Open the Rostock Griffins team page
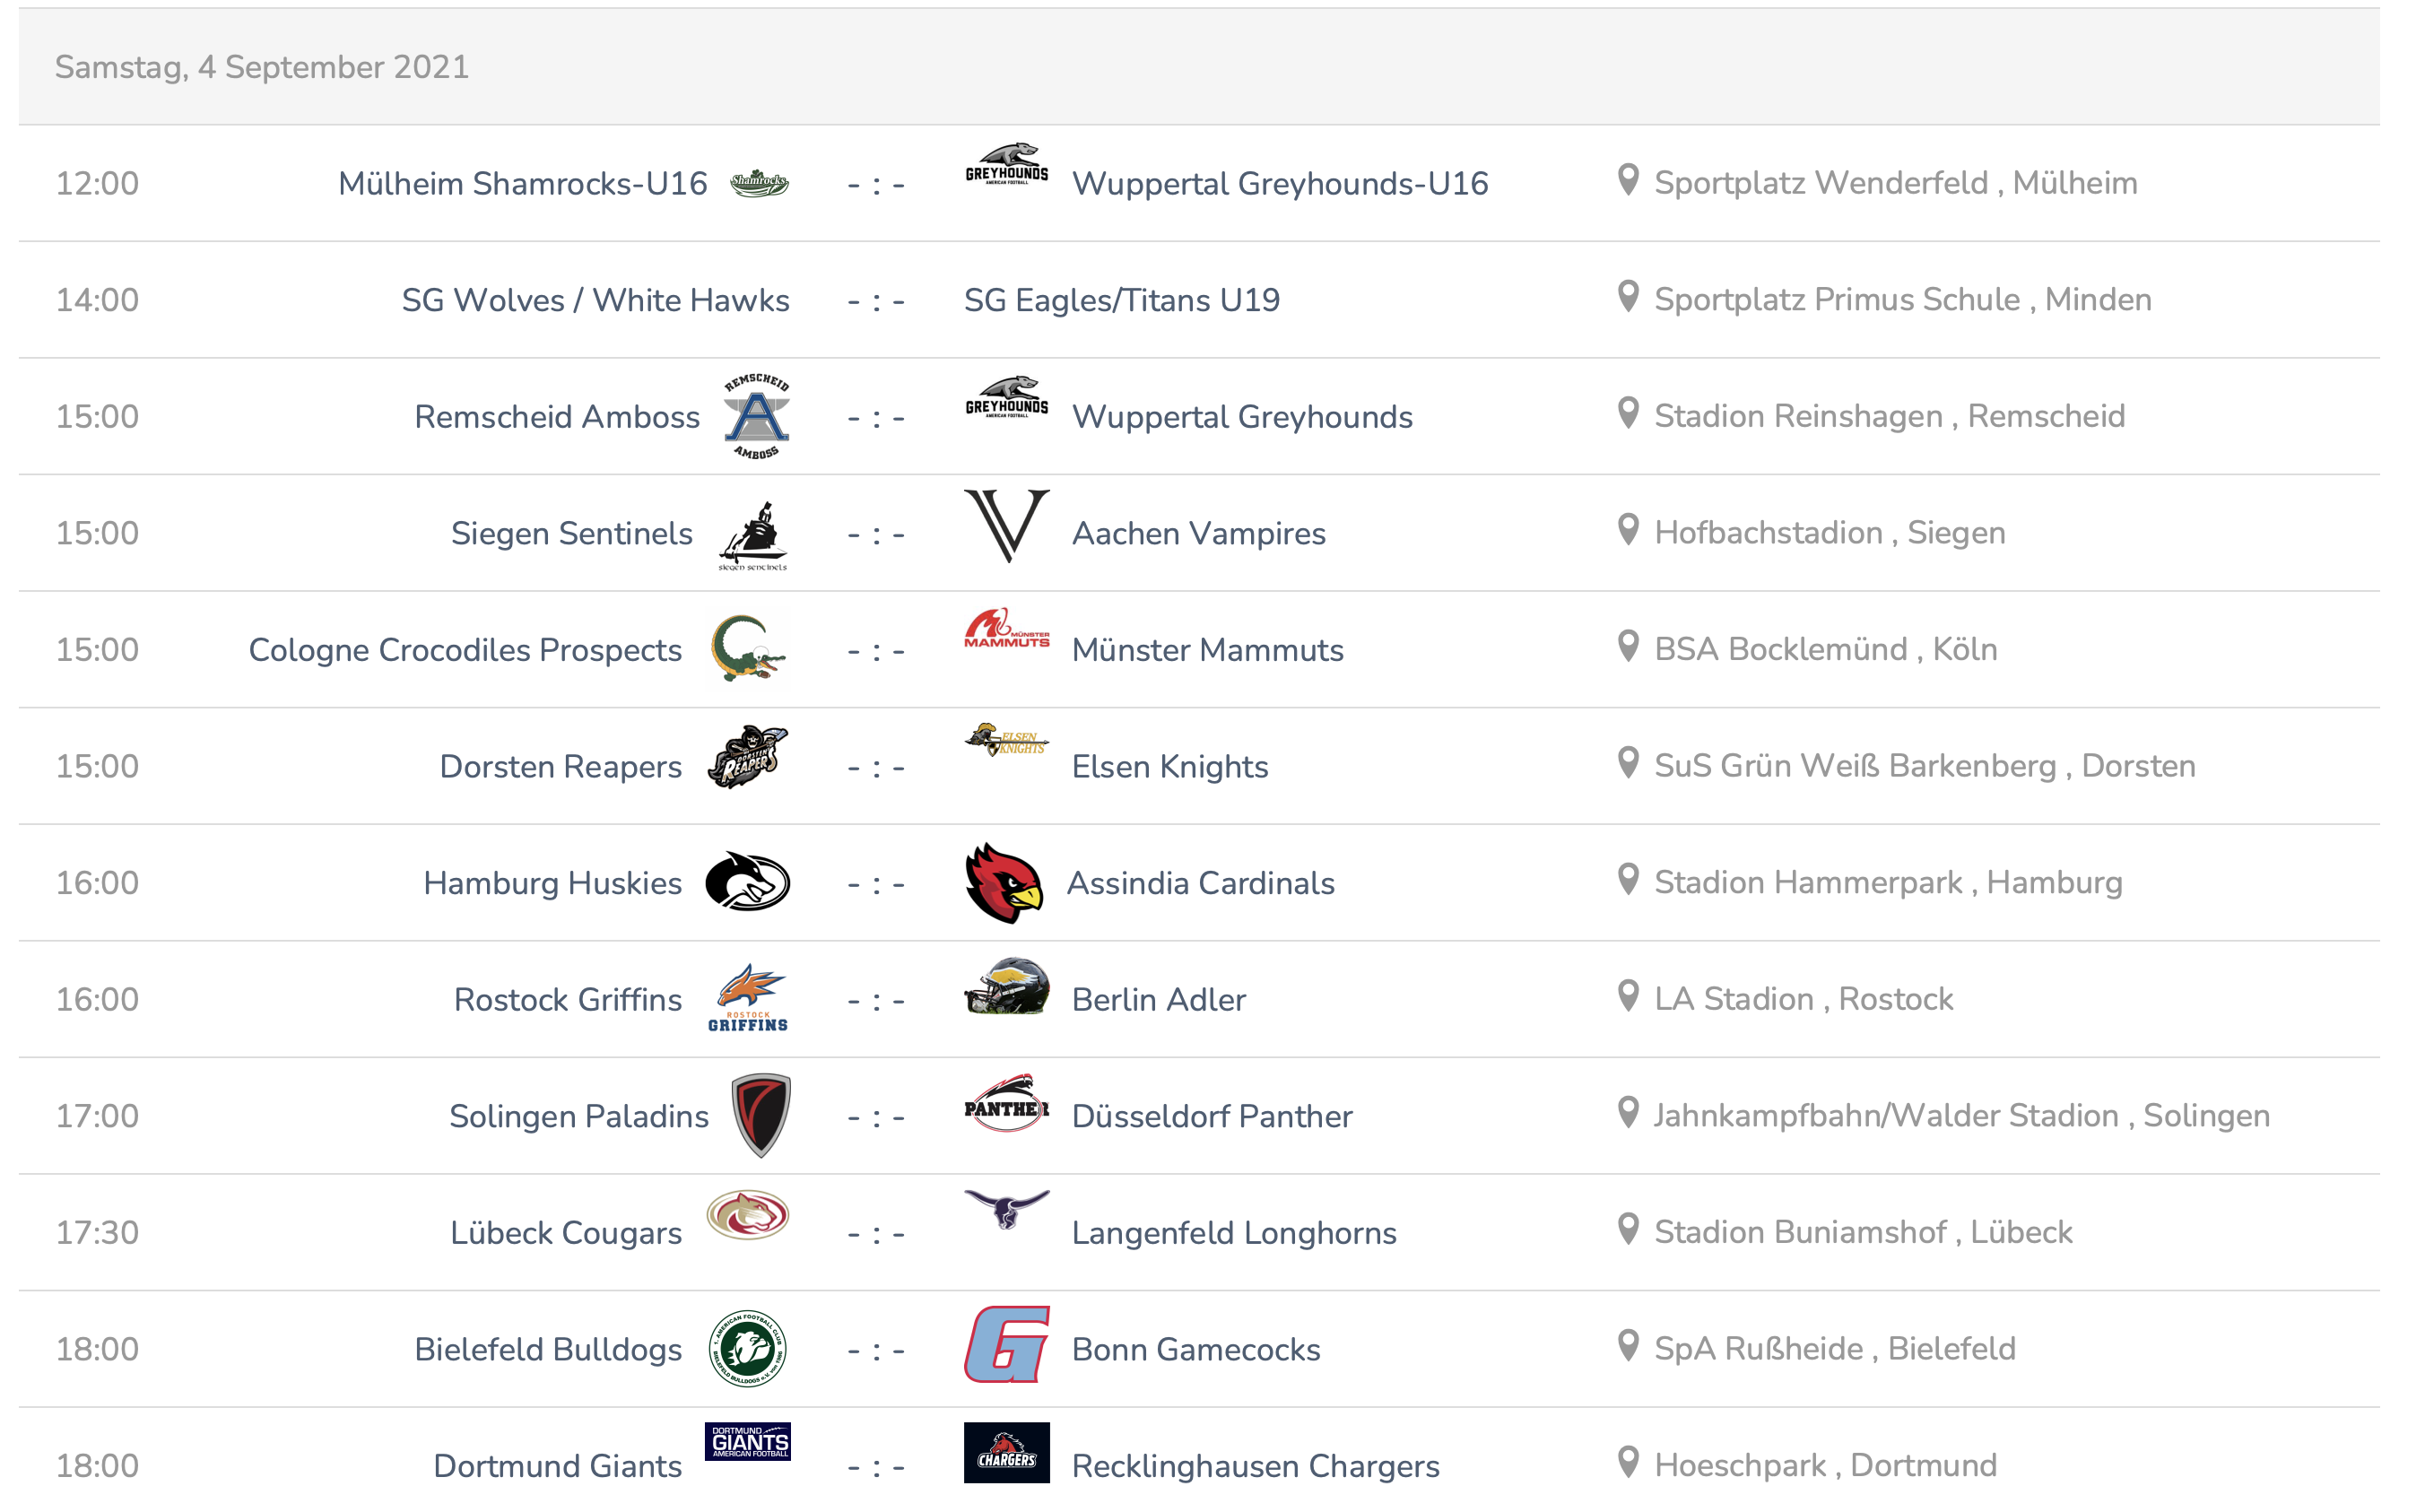 (x=567, y=999)
